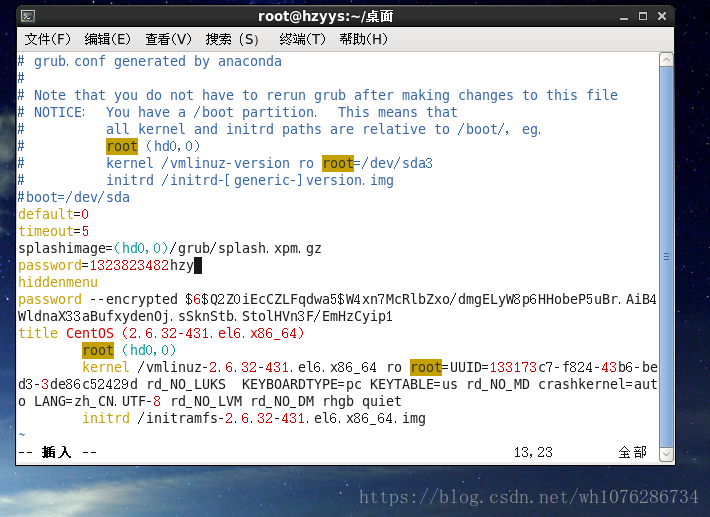Open the 查看(V) menu
710x517 pixels.
click(168, 39)
